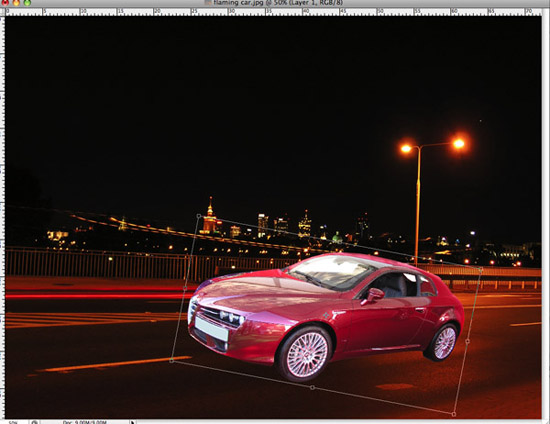Click the document proxy icon in title bar
Viewport: 550px width, 424px height.
(208, 2)
